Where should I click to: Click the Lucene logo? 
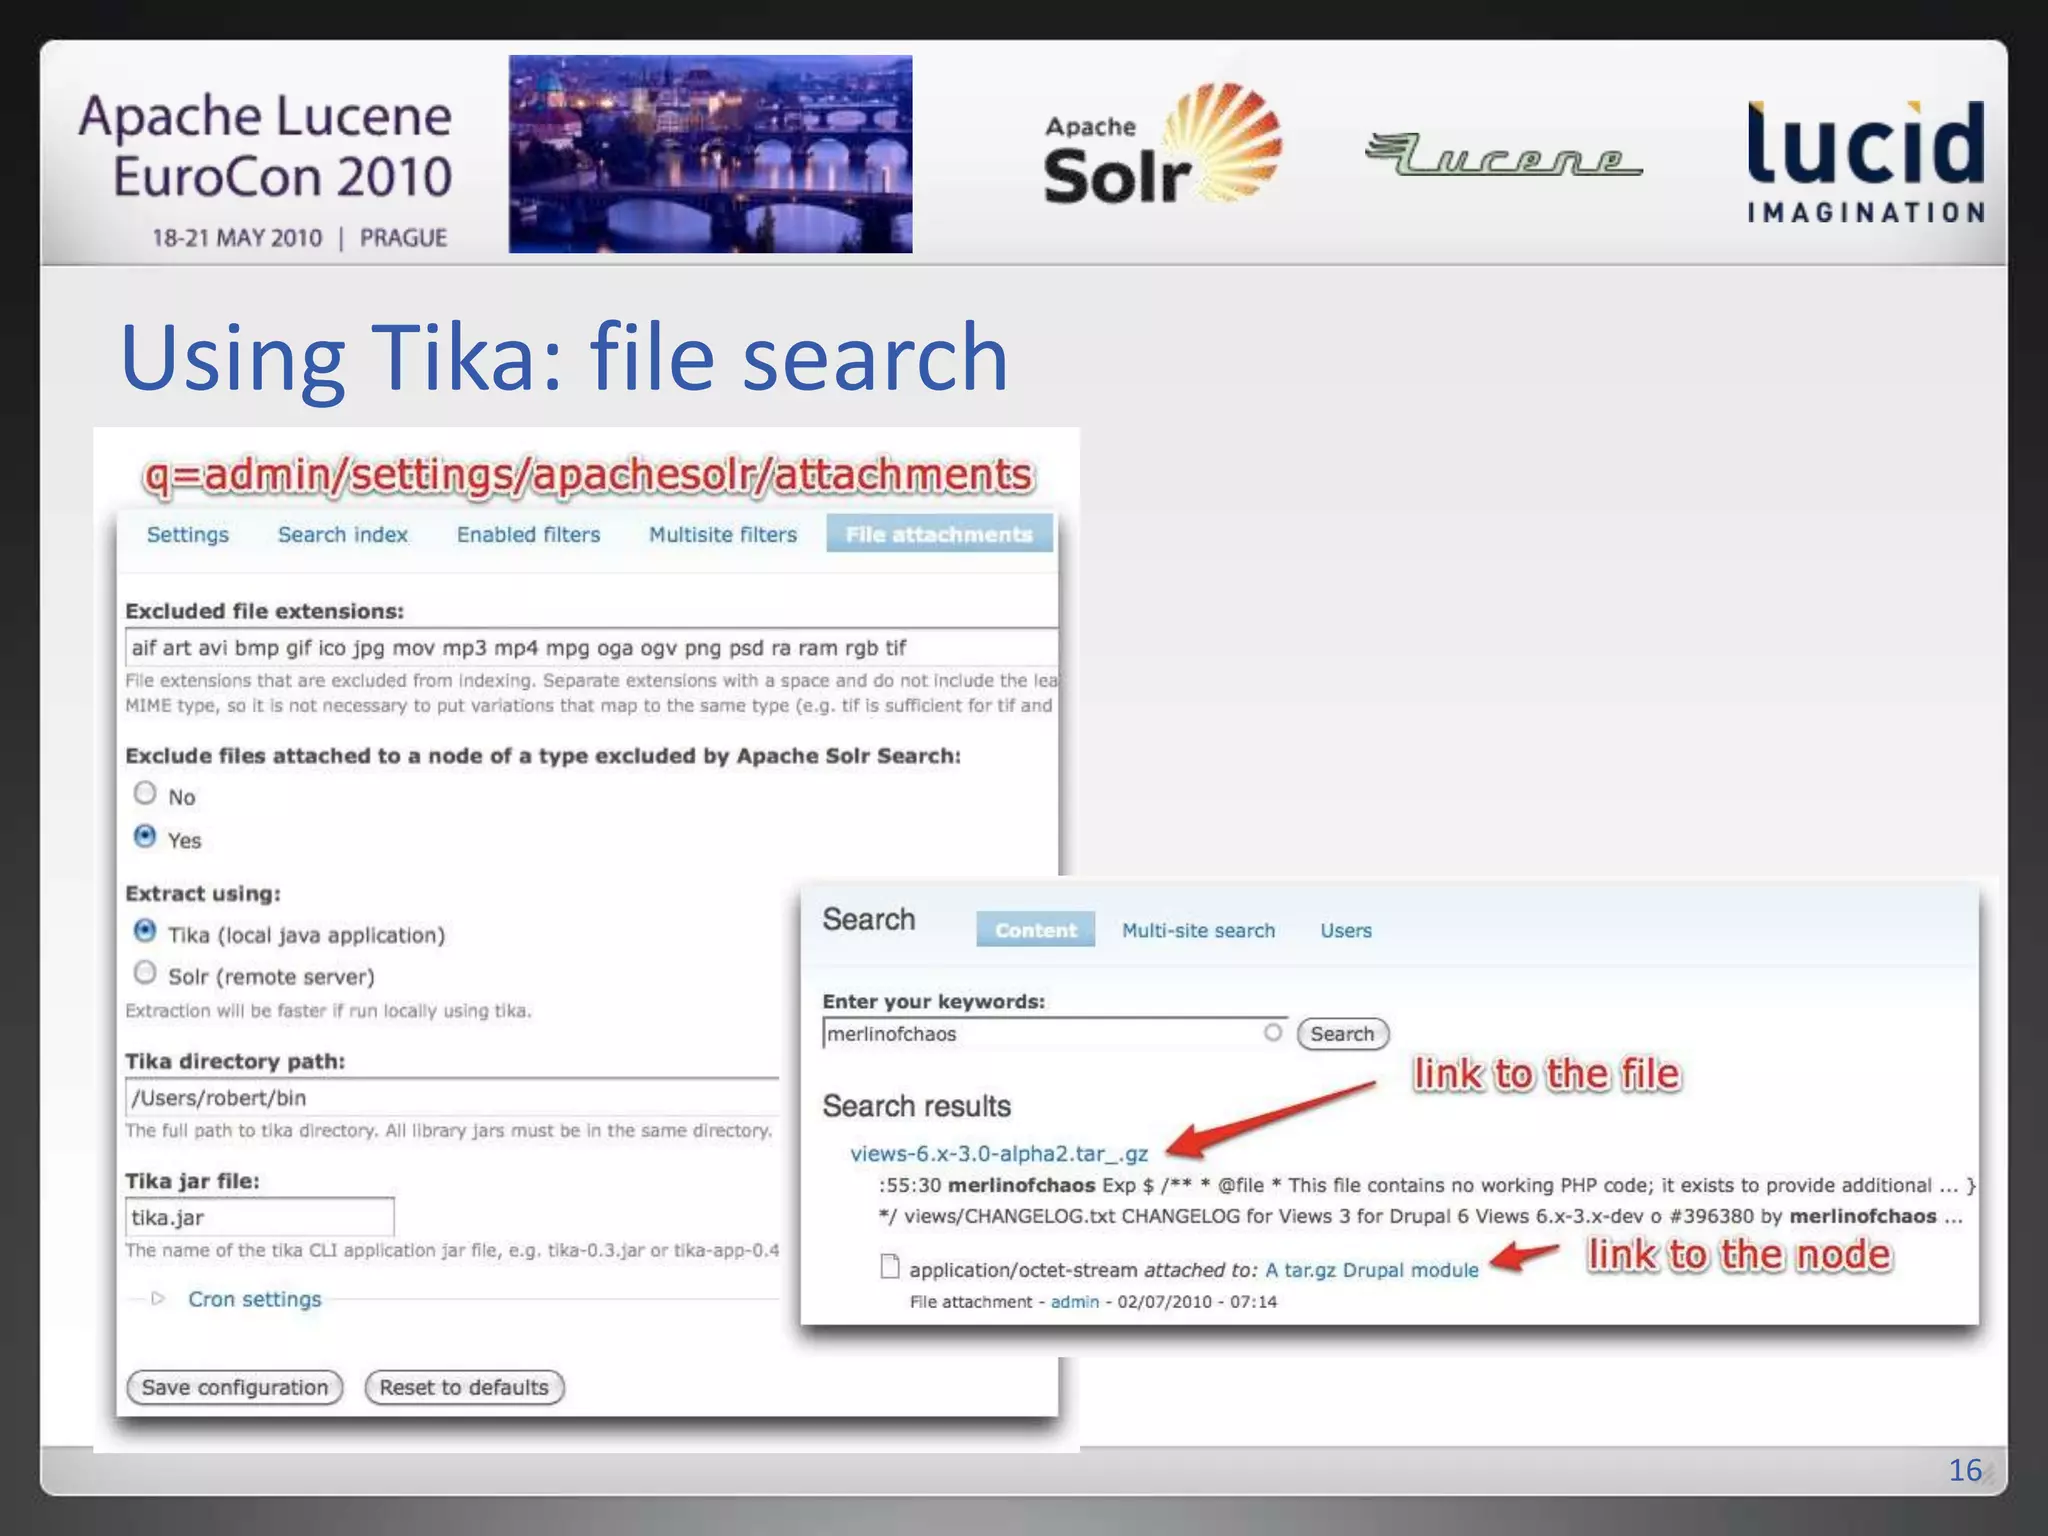[1503, 155]
